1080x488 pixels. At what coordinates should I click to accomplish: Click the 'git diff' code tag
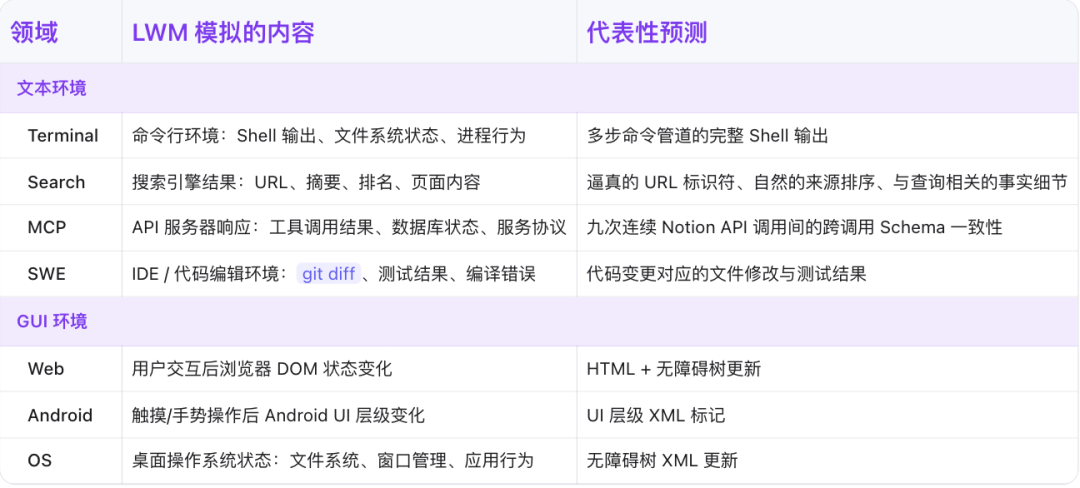[x=329, y=274]
